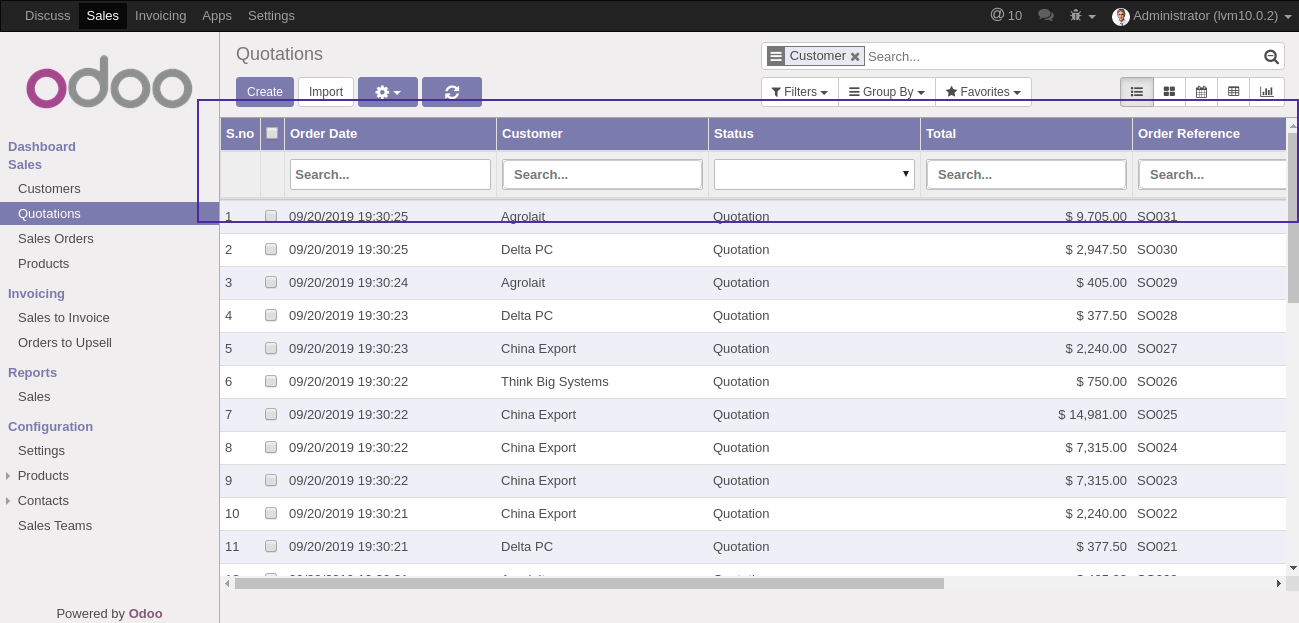Open the conversations chat bubble icon
The width and height of the screenshot is (1299, 623).
(1046, 16)
